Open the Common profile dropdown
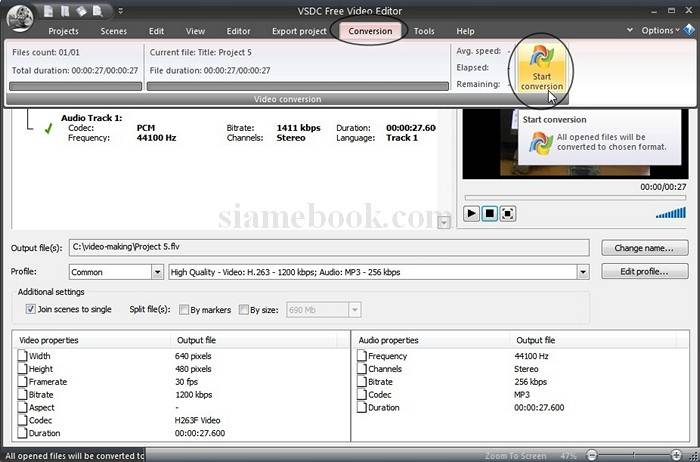Screen dimensions: 700x462 (x=157, y=272)
